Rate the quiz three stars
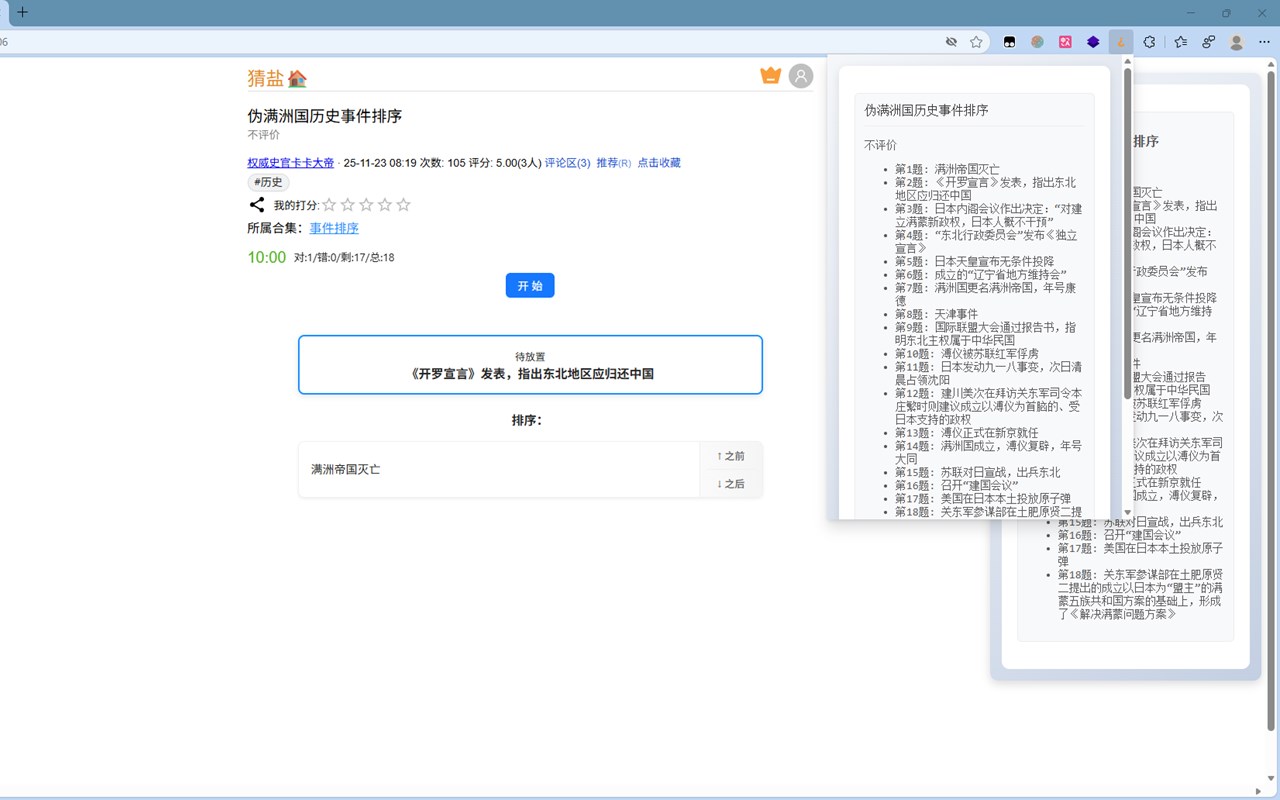 click(x=366, y=205)
